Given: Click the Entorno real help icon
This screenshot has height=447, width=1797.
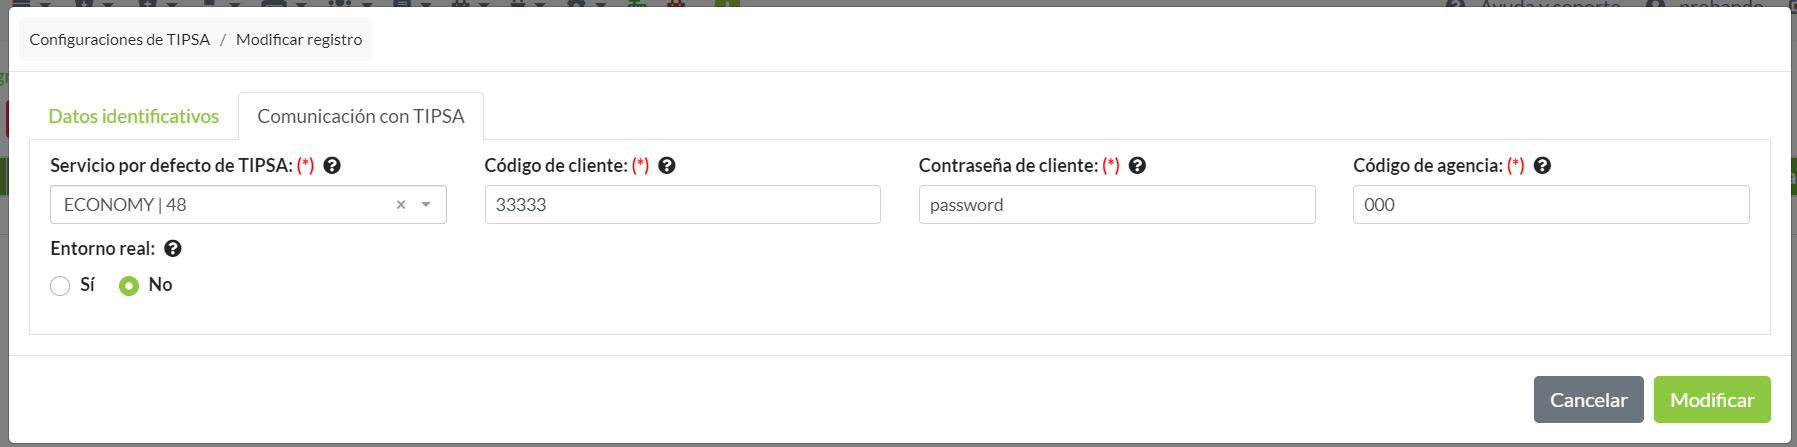Looking at the screenshot, I should [173, 249].
